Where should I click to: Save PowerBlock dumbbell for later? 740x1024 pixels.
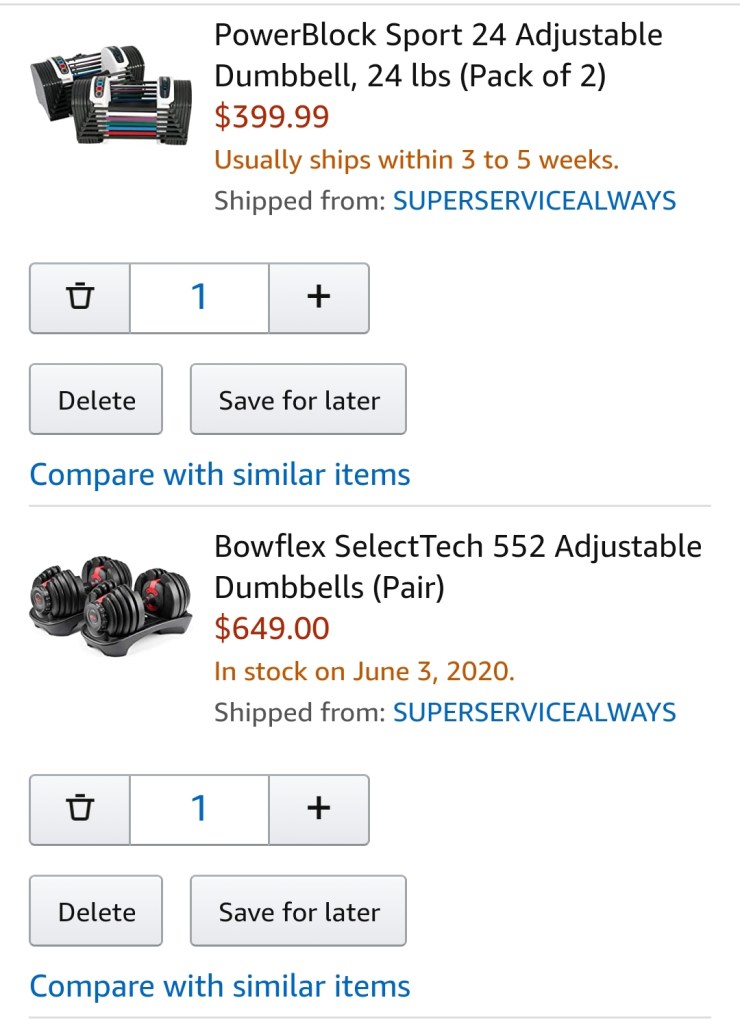(298, 400)
